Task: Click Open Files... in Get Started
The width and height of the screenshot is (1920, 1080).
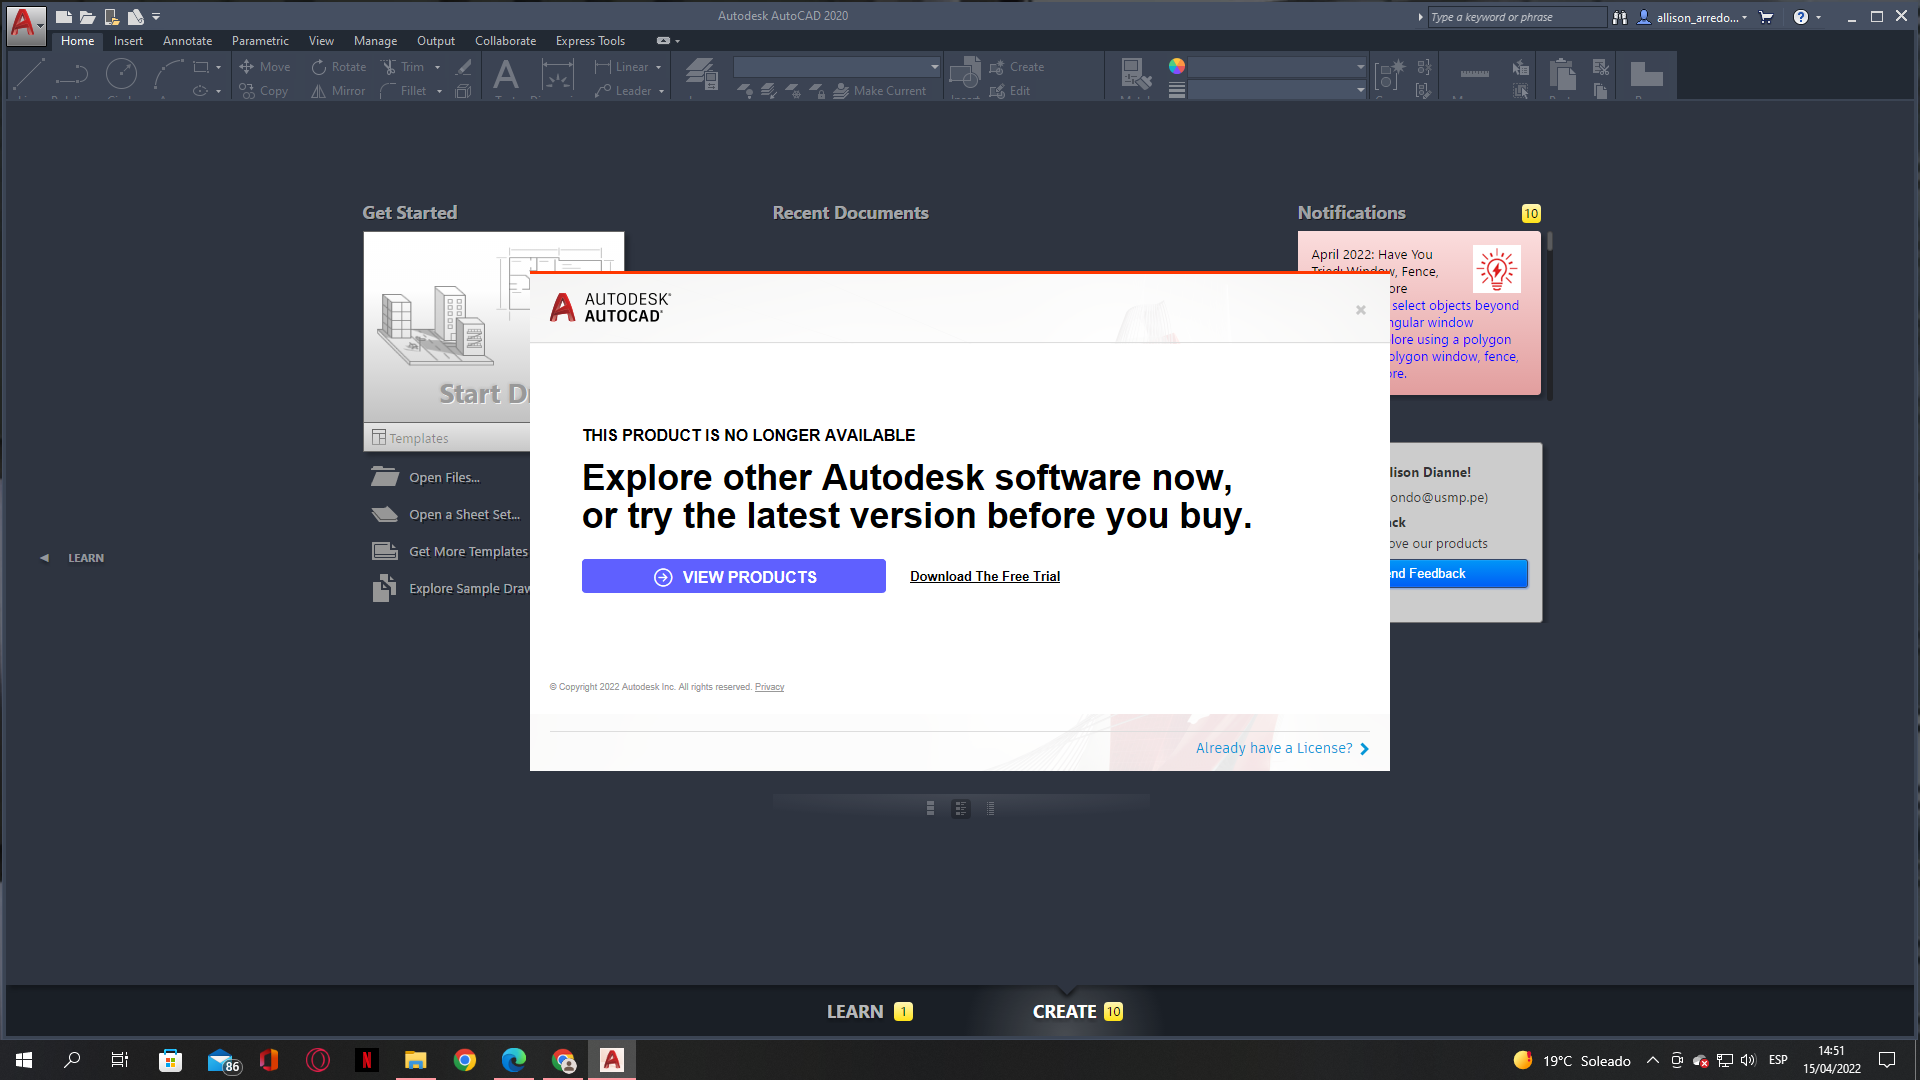Action: coord(444,478)
